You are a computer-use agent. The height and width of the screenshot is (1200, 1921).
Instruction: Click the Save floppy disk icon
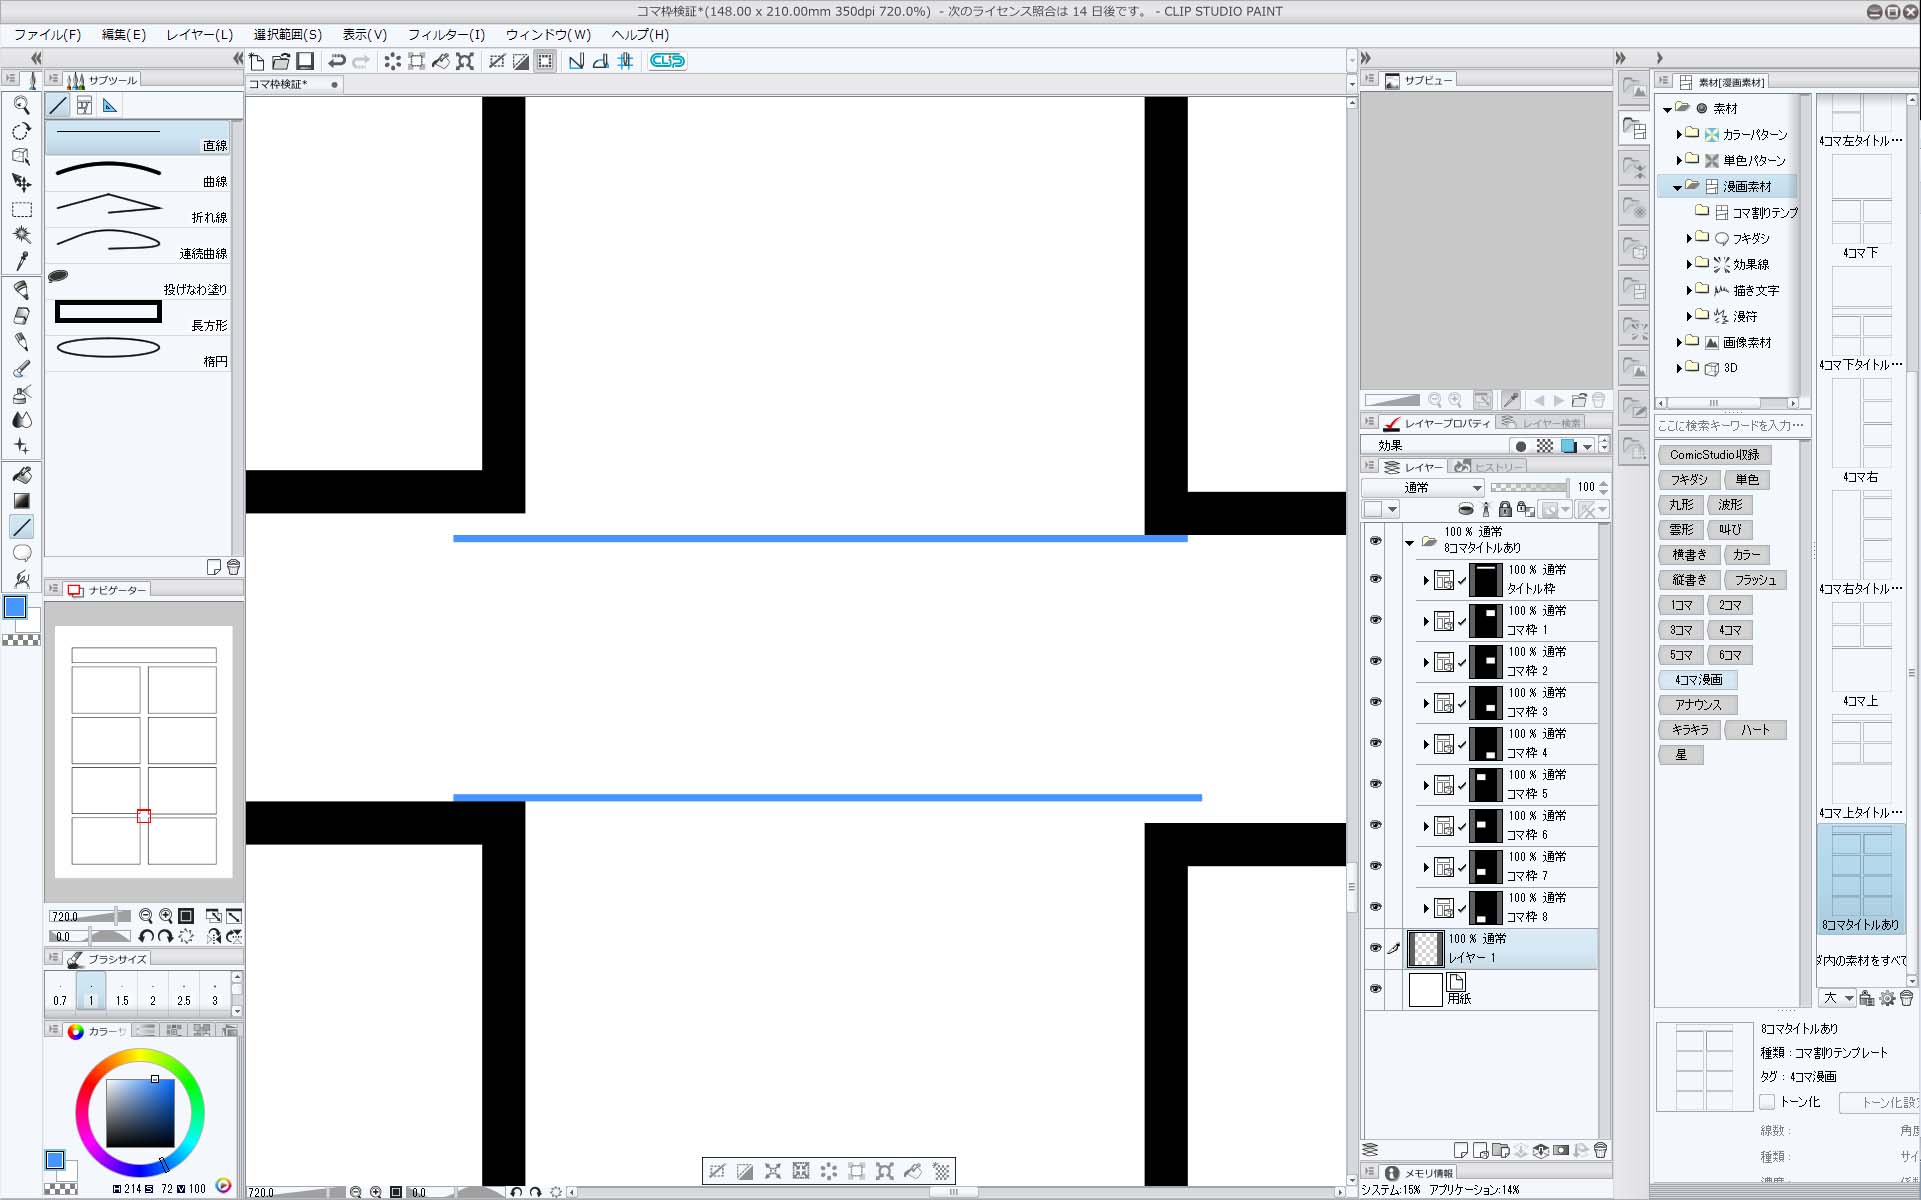tap(305, 61)
